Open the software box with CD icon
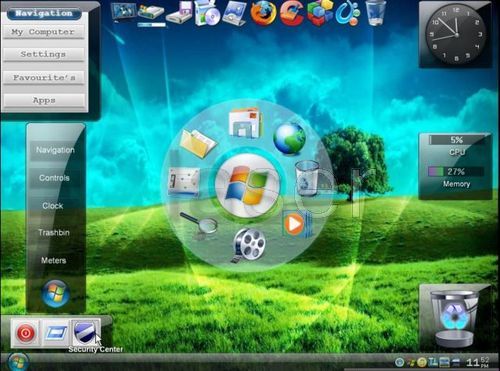The width and height of the screenshot is (500, 371). point(207,13)
